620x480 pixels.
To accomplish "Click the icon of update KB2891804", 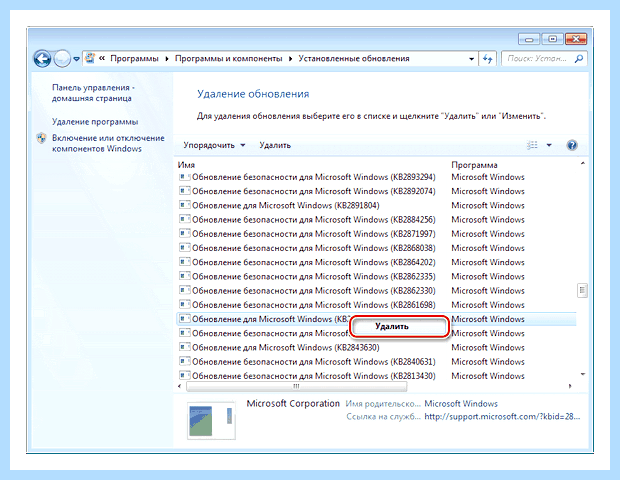I will click(x=185, y=205).
